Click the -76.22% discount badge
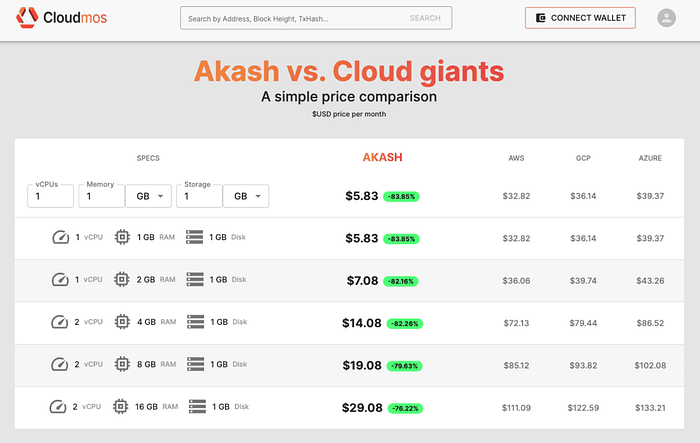Image resolution: width=700 pixels, height=443 pixels. pyautogui.click(x=405, y=409)
